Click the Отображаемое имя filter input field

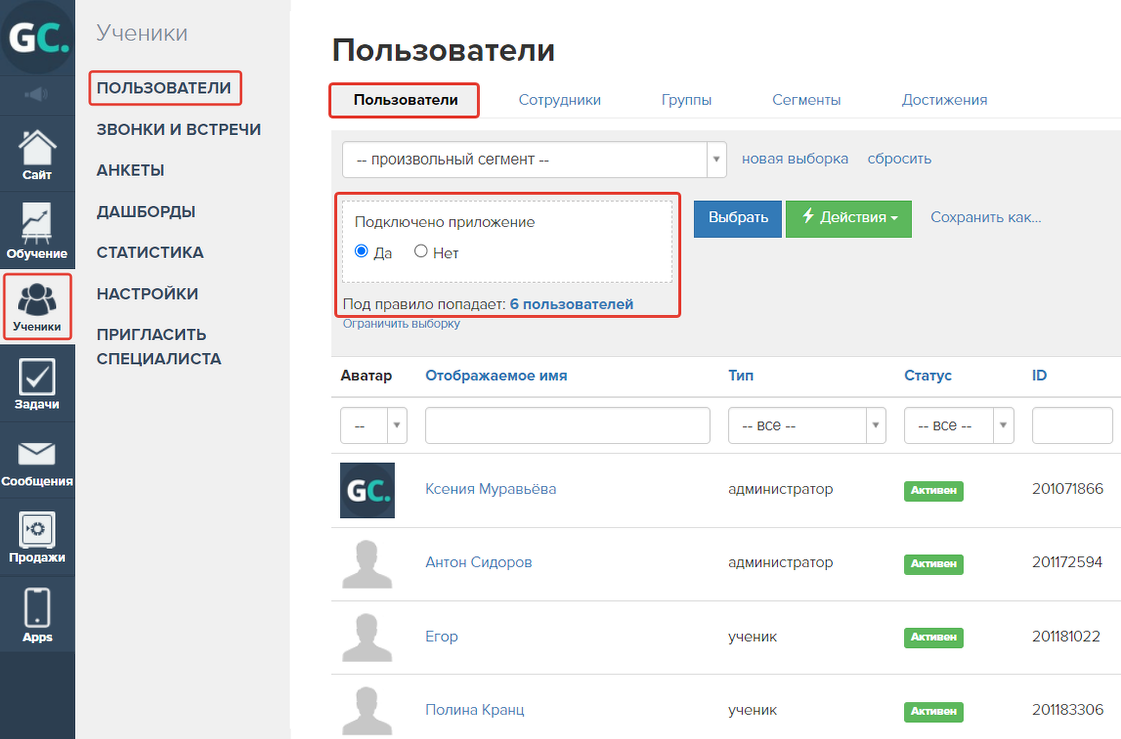click(567, 425)
